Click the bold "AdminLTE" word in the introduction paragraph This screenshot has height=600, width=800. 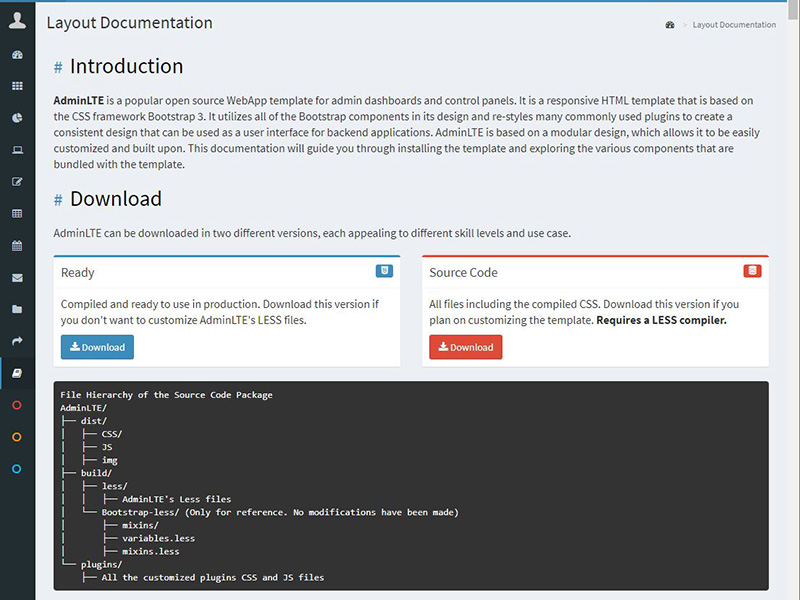coord(79,101)
